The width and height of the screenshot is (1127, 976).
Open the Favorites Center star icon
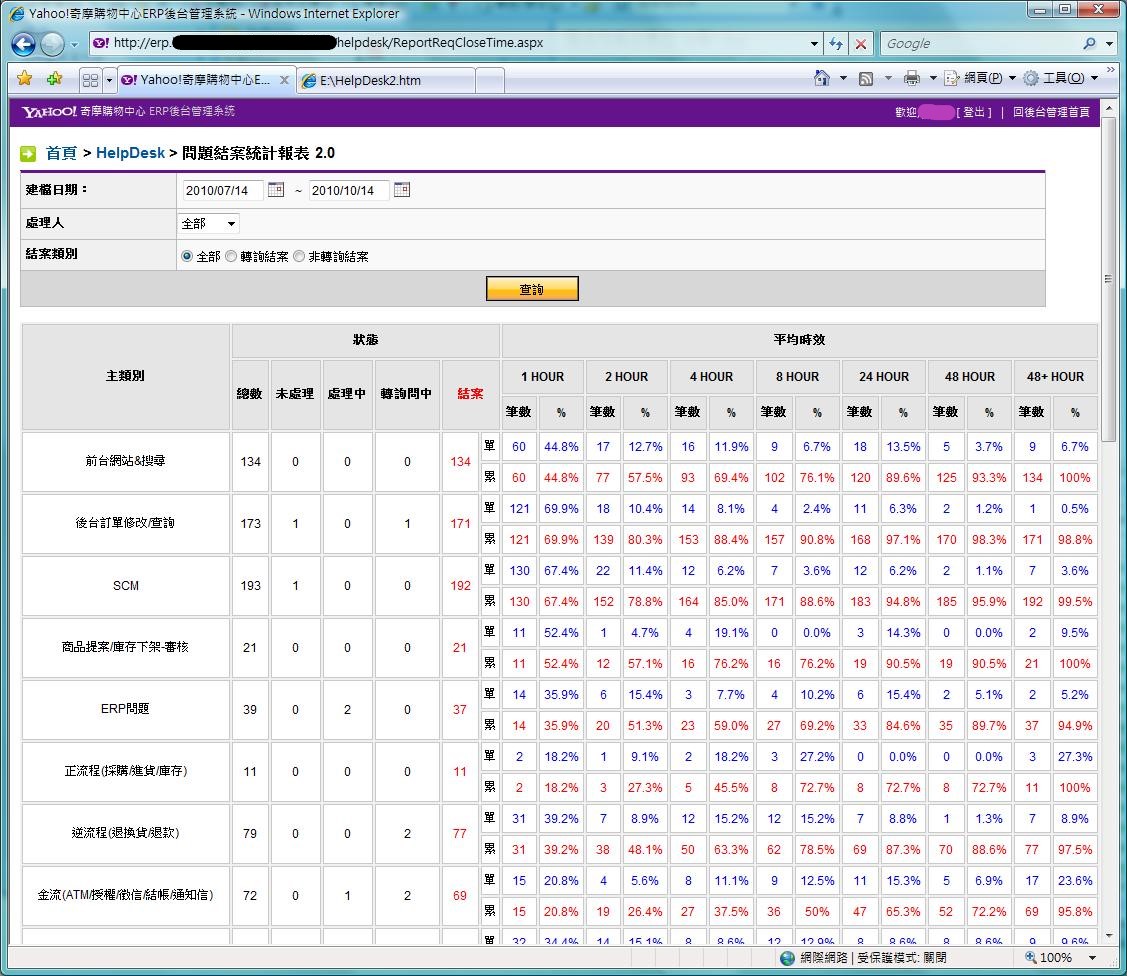(x=25, y=79)
